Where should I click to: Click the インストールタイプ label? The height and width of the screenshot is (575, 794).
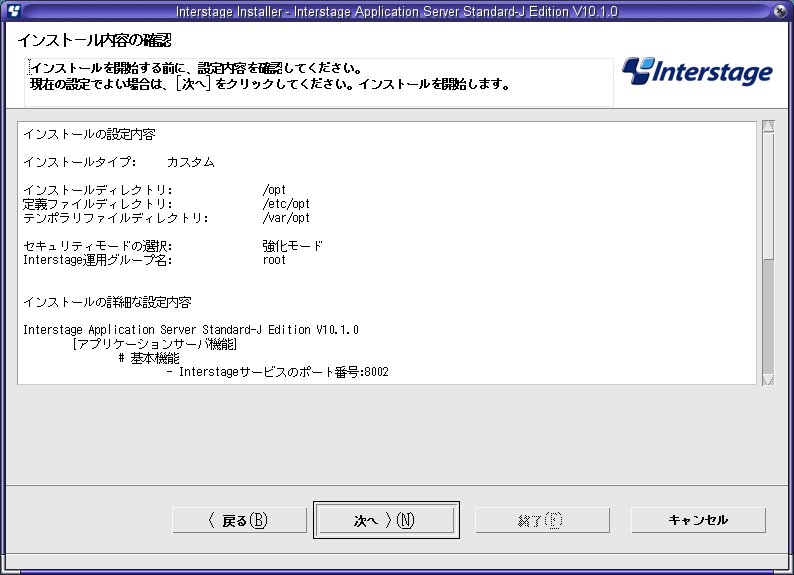[x=80, y=162]
